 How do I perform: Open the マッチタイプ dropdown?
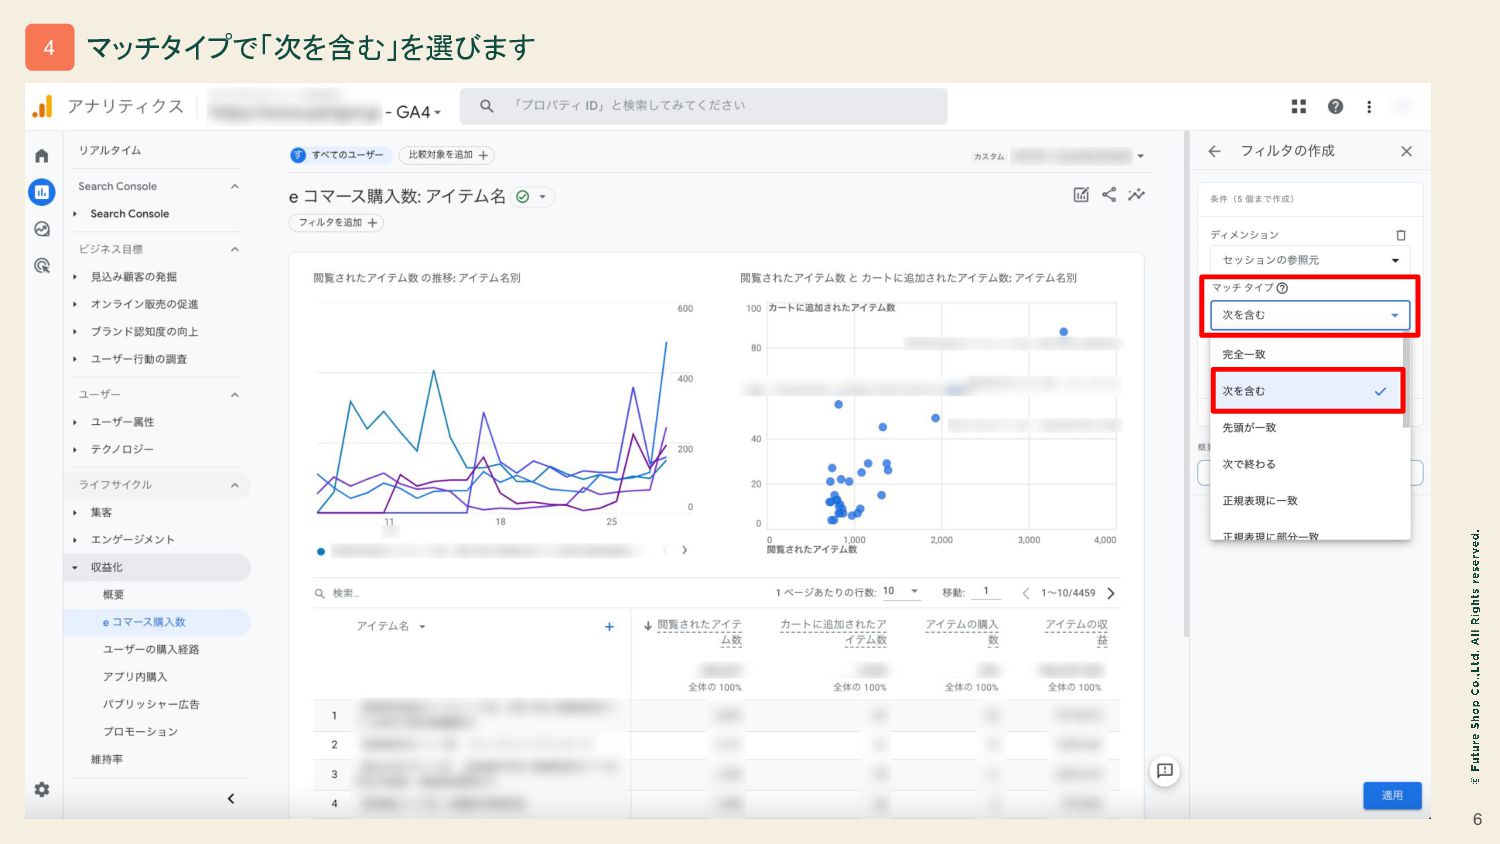(x=1309, y=315)
